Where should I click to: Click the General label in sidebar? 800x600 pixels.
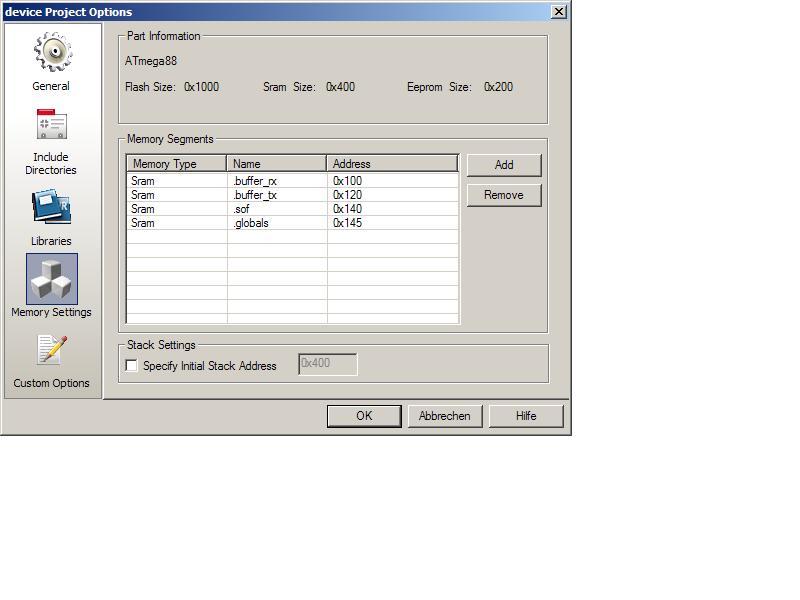[51, 86]
